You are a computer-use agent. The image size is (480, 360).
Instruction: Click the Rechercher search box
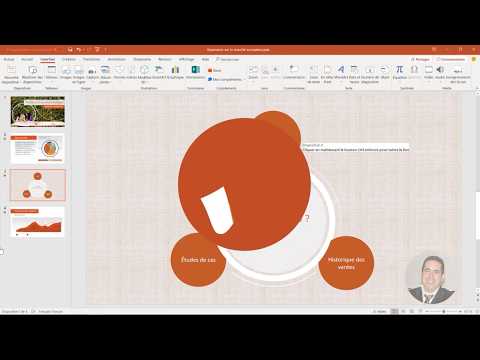(228, 59)
